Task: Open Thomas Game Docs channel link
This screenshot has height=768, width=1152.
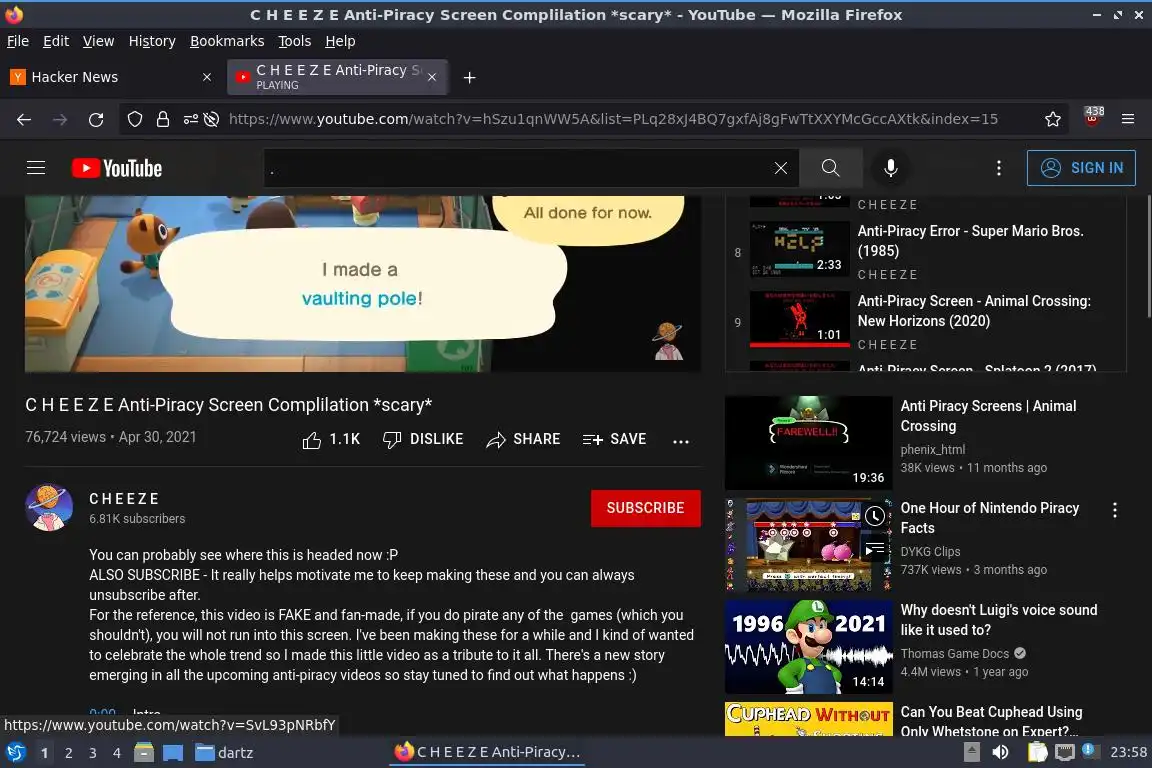Action: click(954, 653)
